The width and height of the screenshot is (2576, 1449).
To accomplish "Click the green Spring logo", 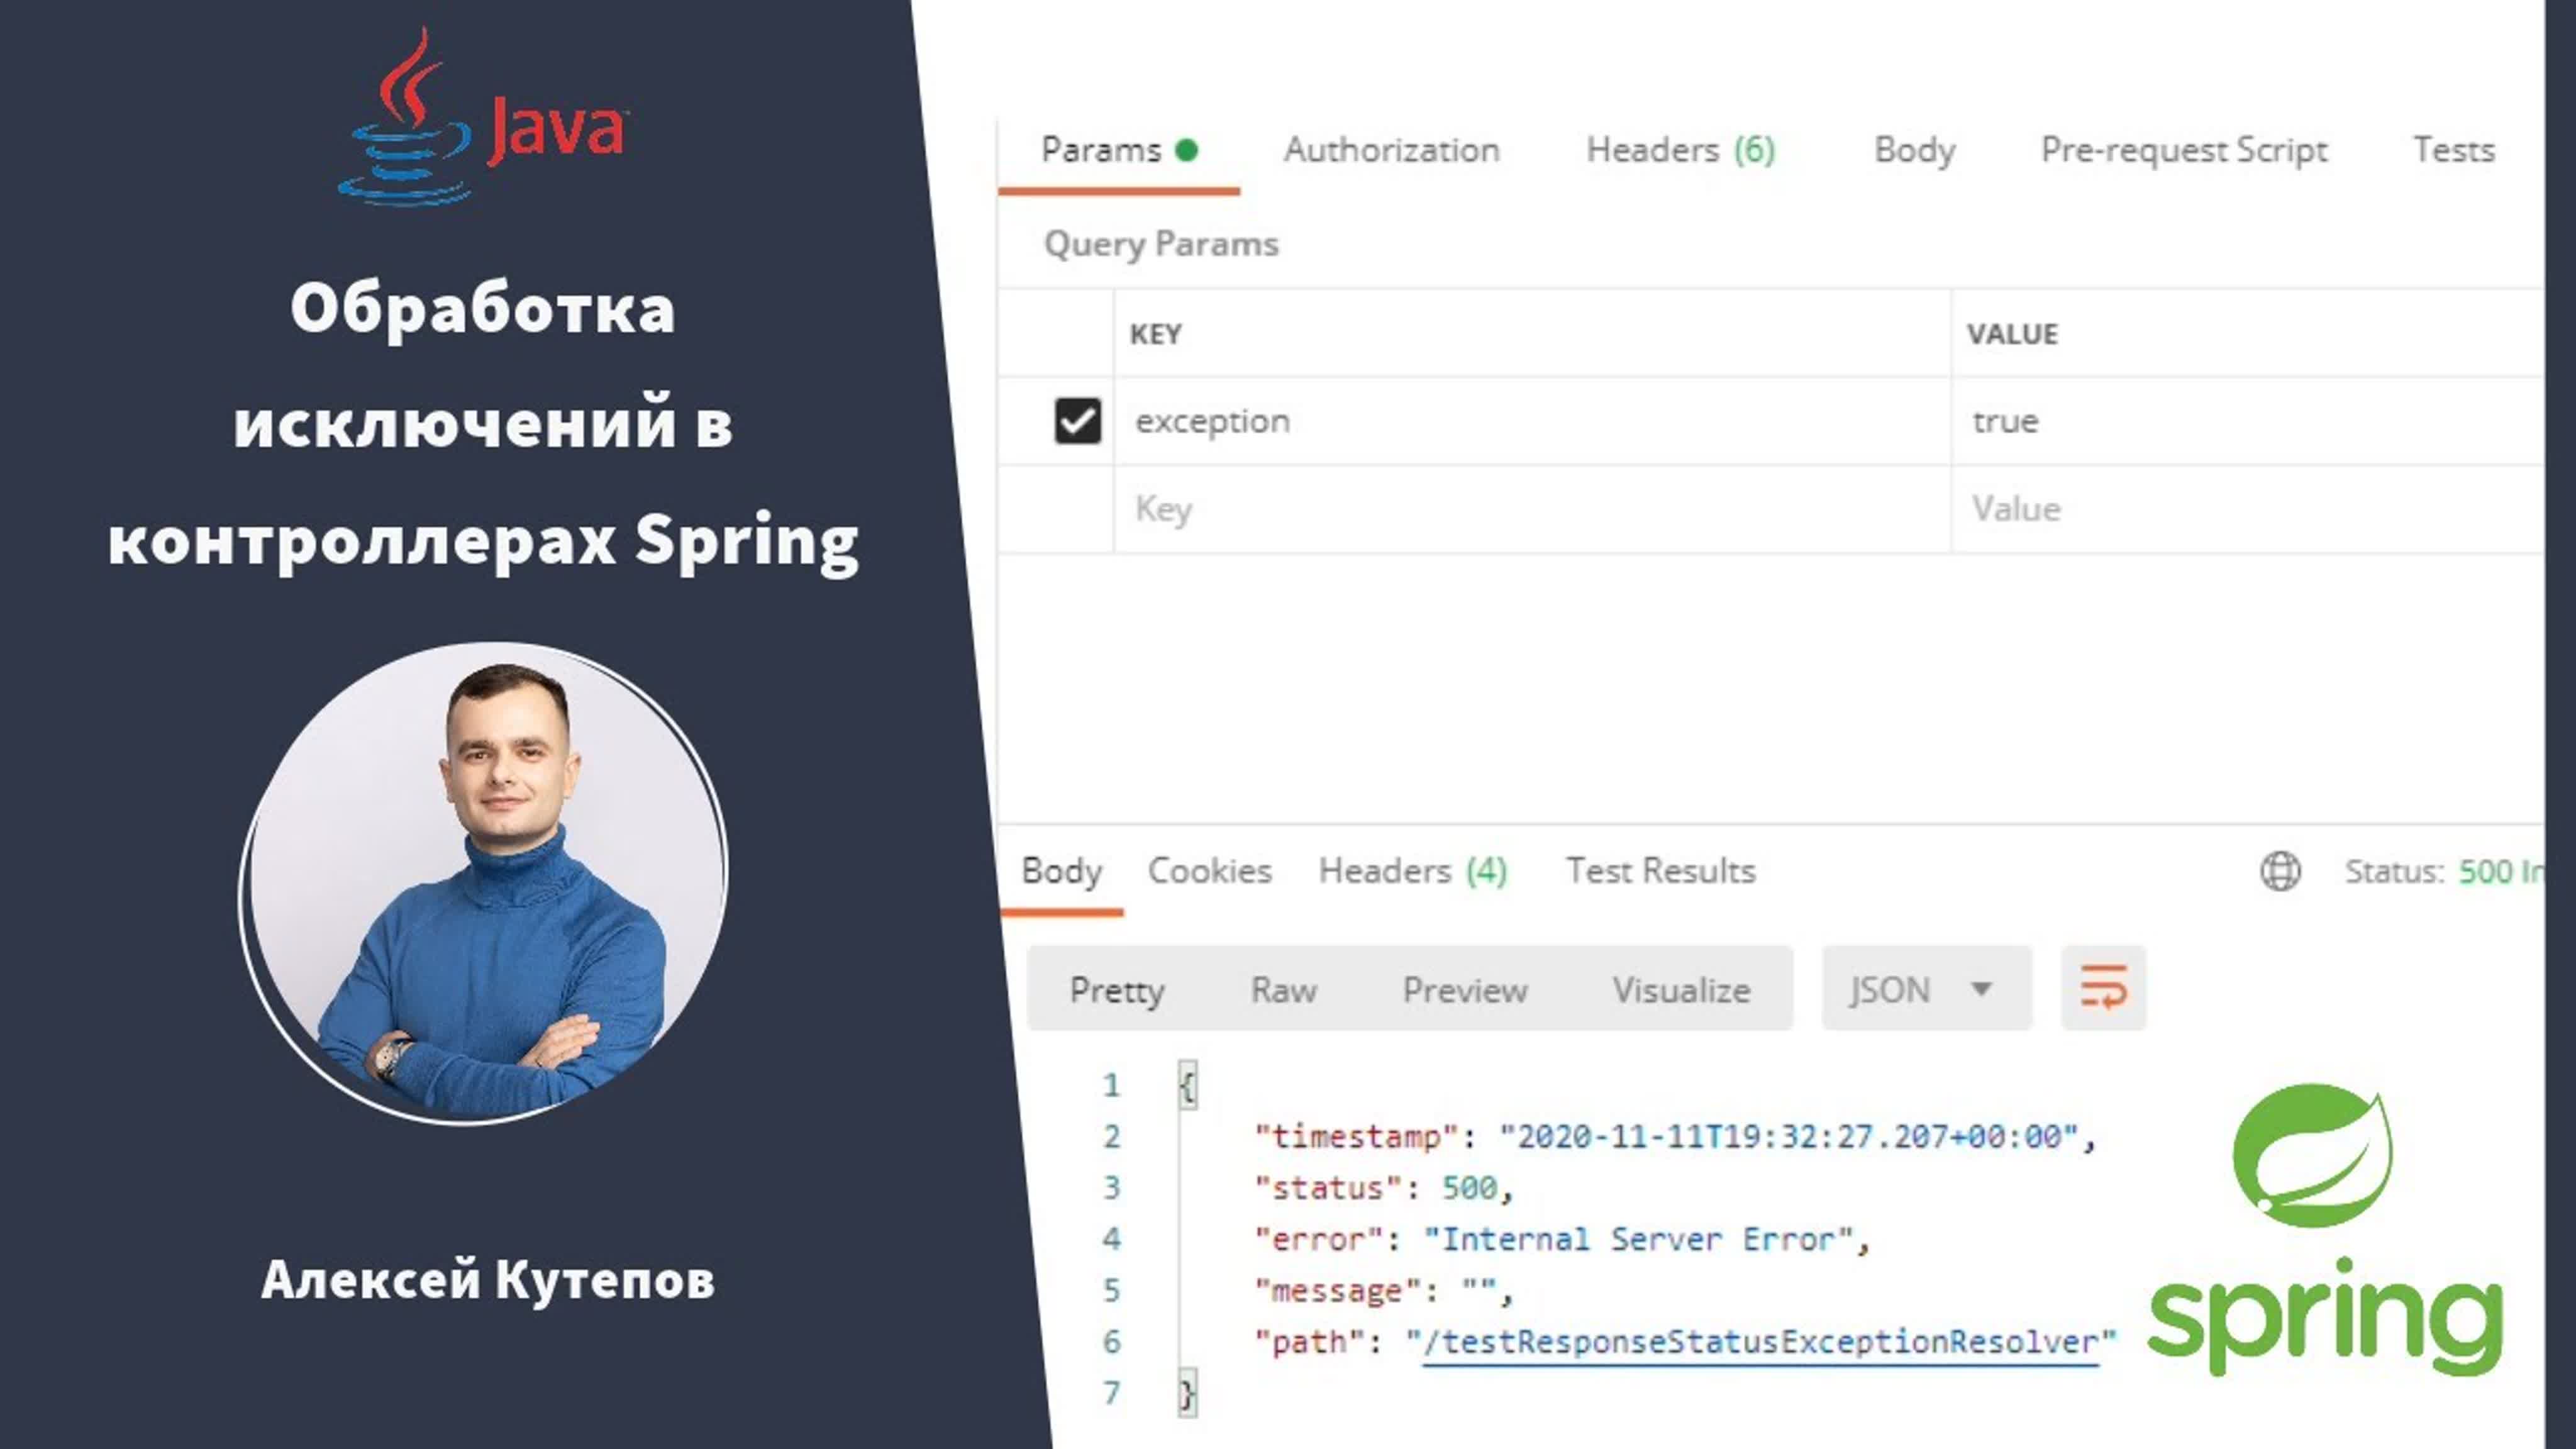I will pyautogui.click(x=2323, y=1229).
